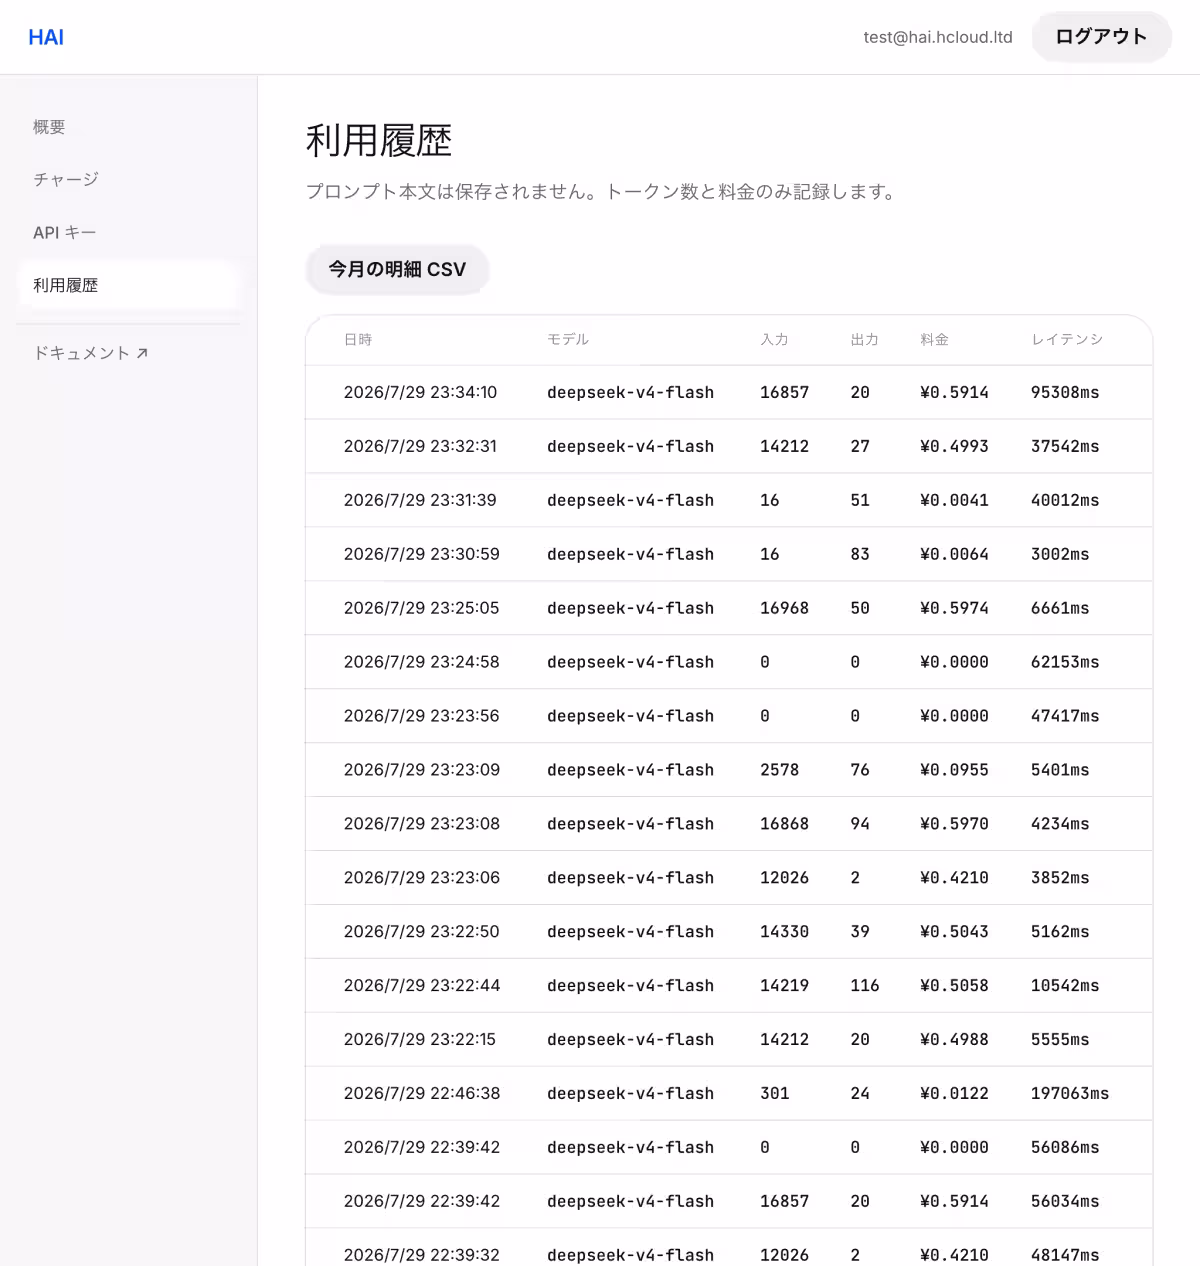Viewport: 1200px width, 1266px height.
Task: Click the ログアウト button
Action: point(1101,37)
